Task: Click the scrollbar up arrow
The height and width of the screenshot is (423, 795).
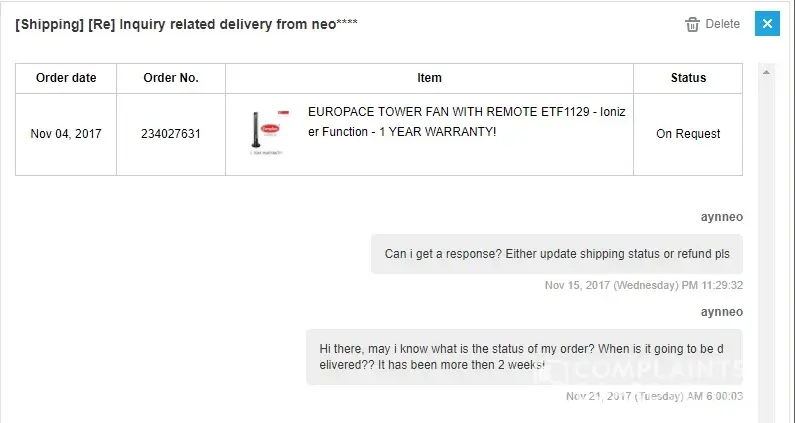Action: click(x=767, y=71)
